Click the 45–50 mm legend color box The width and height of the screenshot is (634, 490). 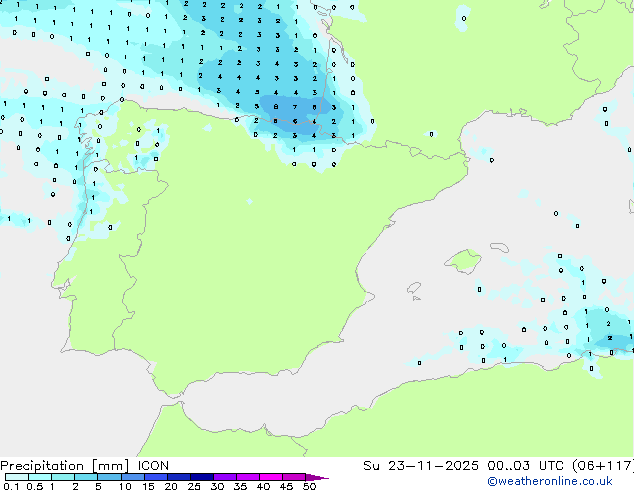(x=294, y=477)
